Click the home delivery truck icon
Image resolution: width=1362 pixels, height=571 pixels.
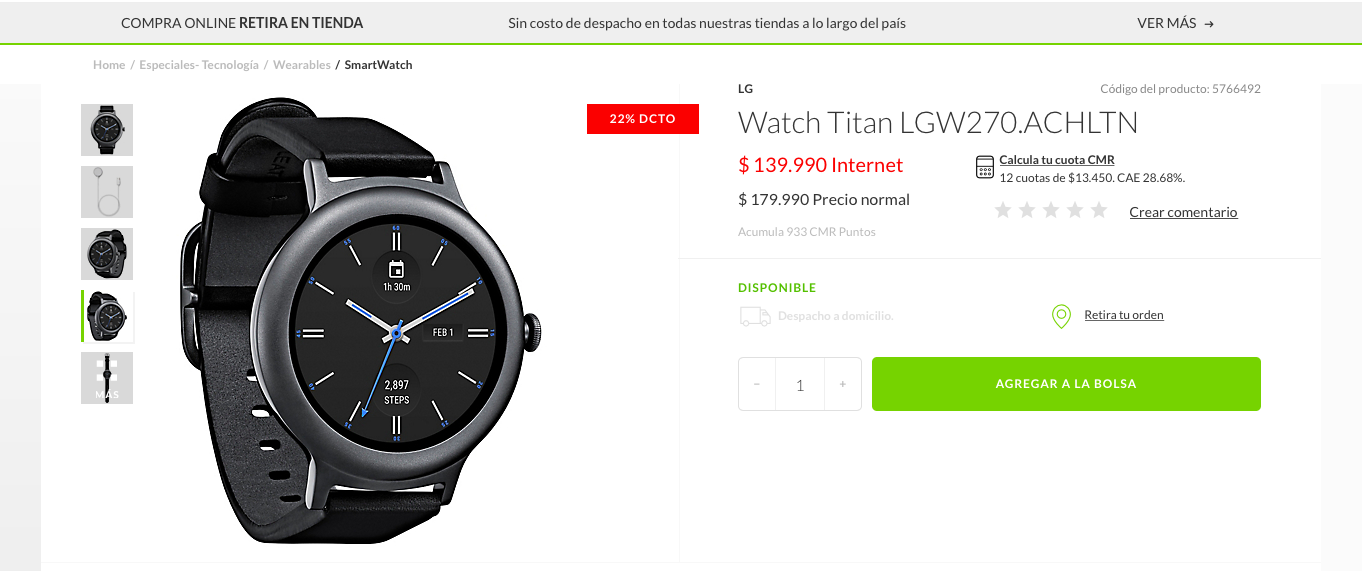pos(755,316)
